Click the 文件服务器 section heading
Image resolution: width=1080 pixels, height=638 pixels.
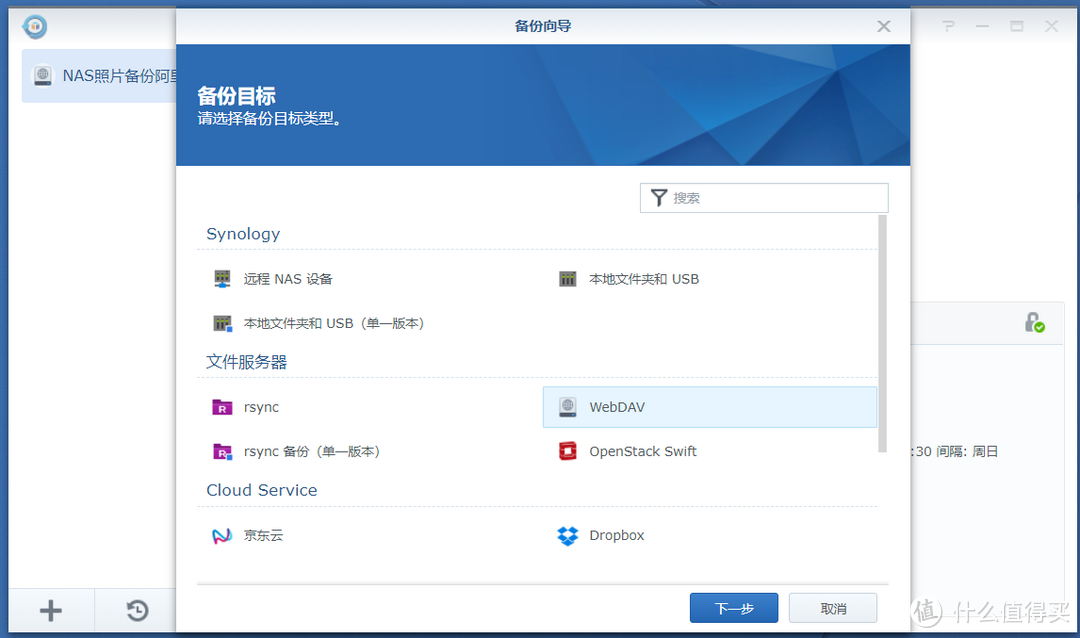(247, 362)
